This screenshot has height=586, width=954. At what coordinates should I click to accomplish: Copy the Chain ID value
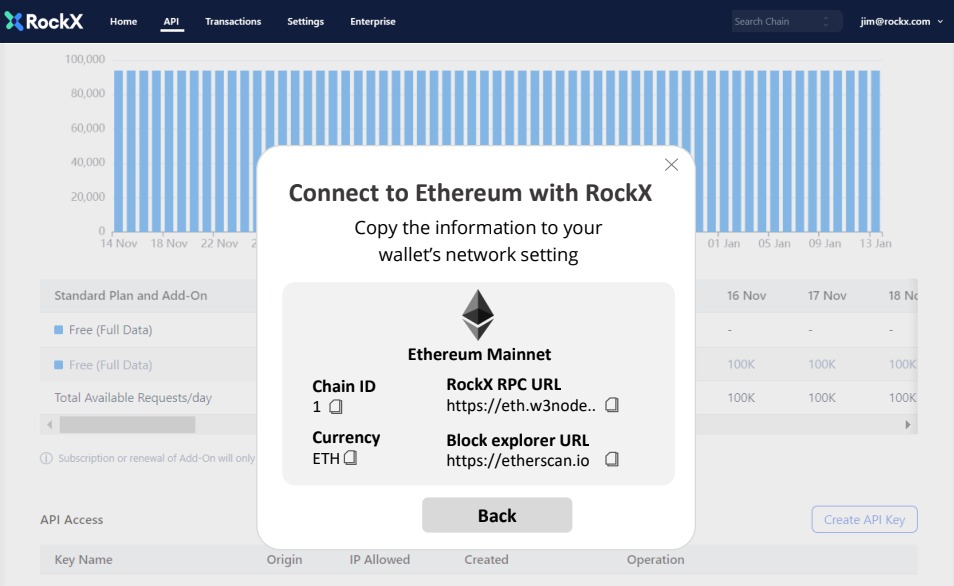click(336, 406)
